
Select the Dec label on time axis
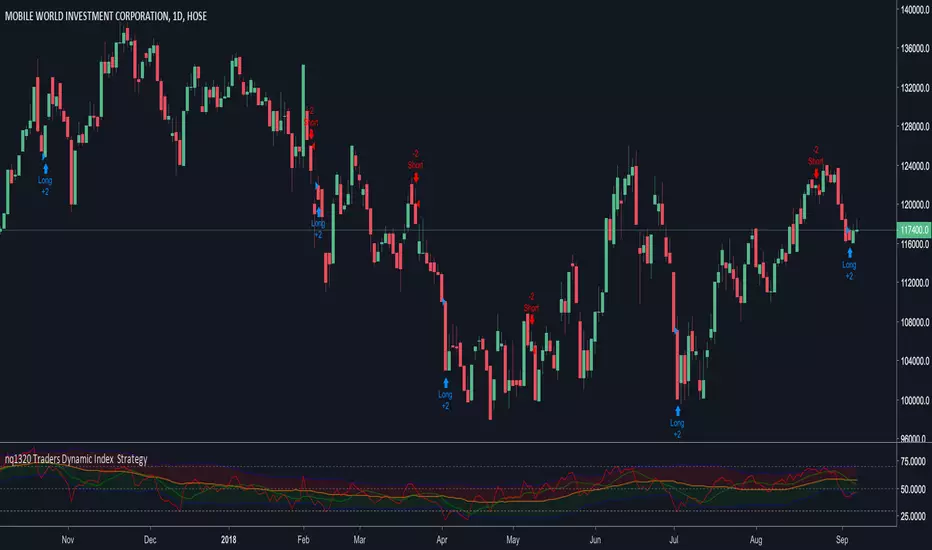150,540
